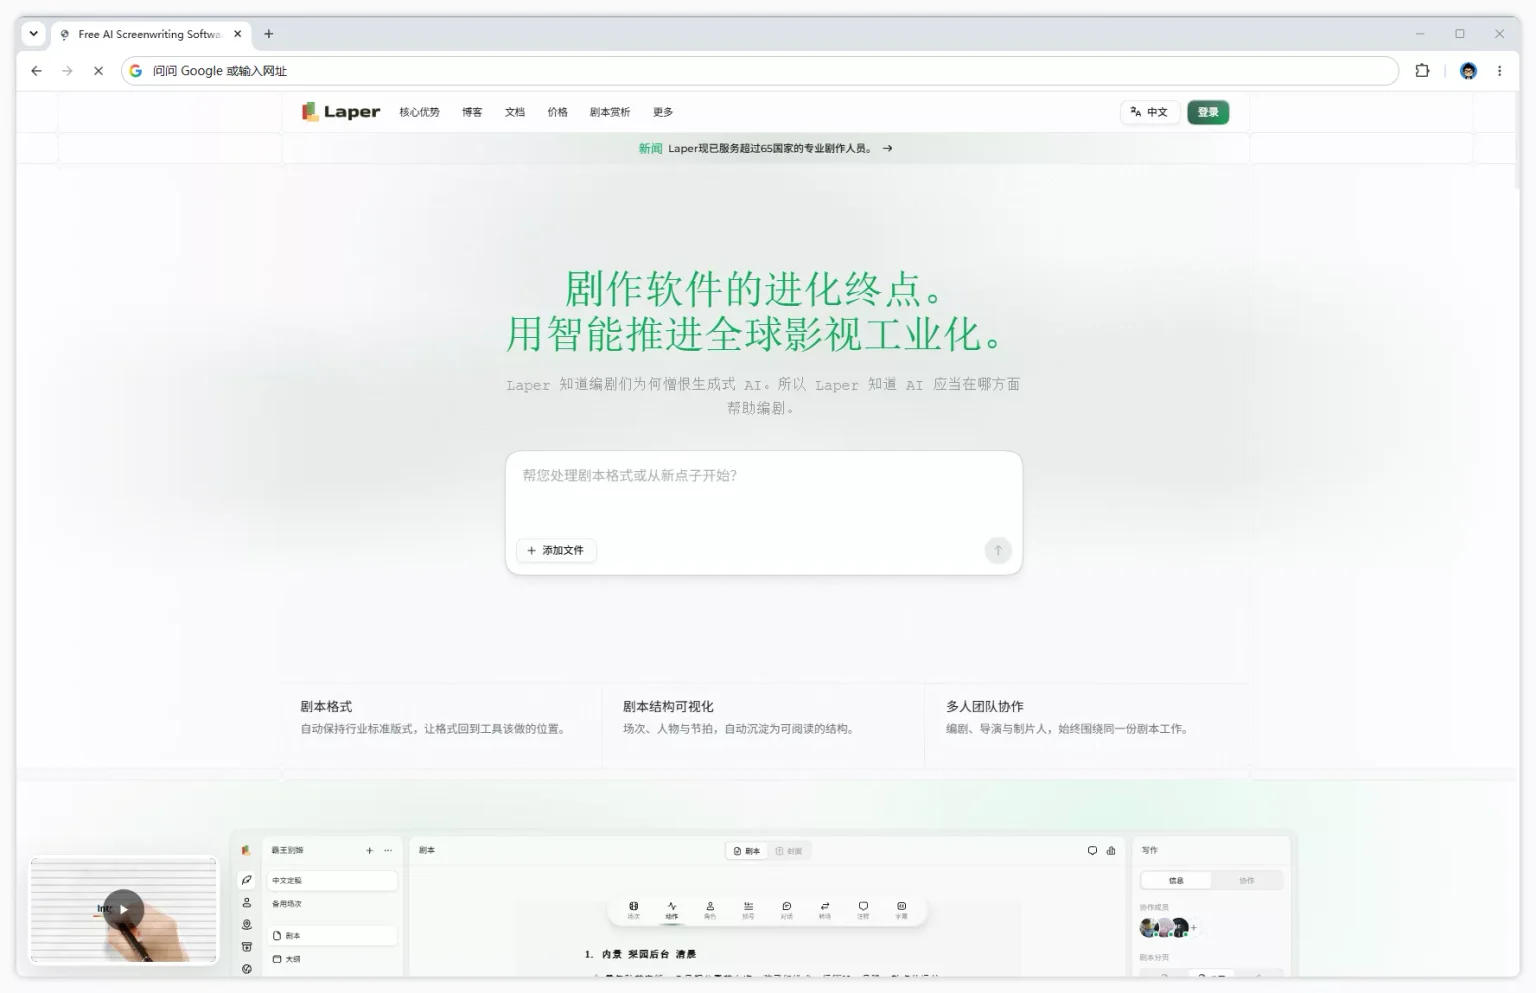Viewport: 1536px width, 993px height.
Task: Submit prompt with the up-arrow send button
Action: click(x=998, y=550)
